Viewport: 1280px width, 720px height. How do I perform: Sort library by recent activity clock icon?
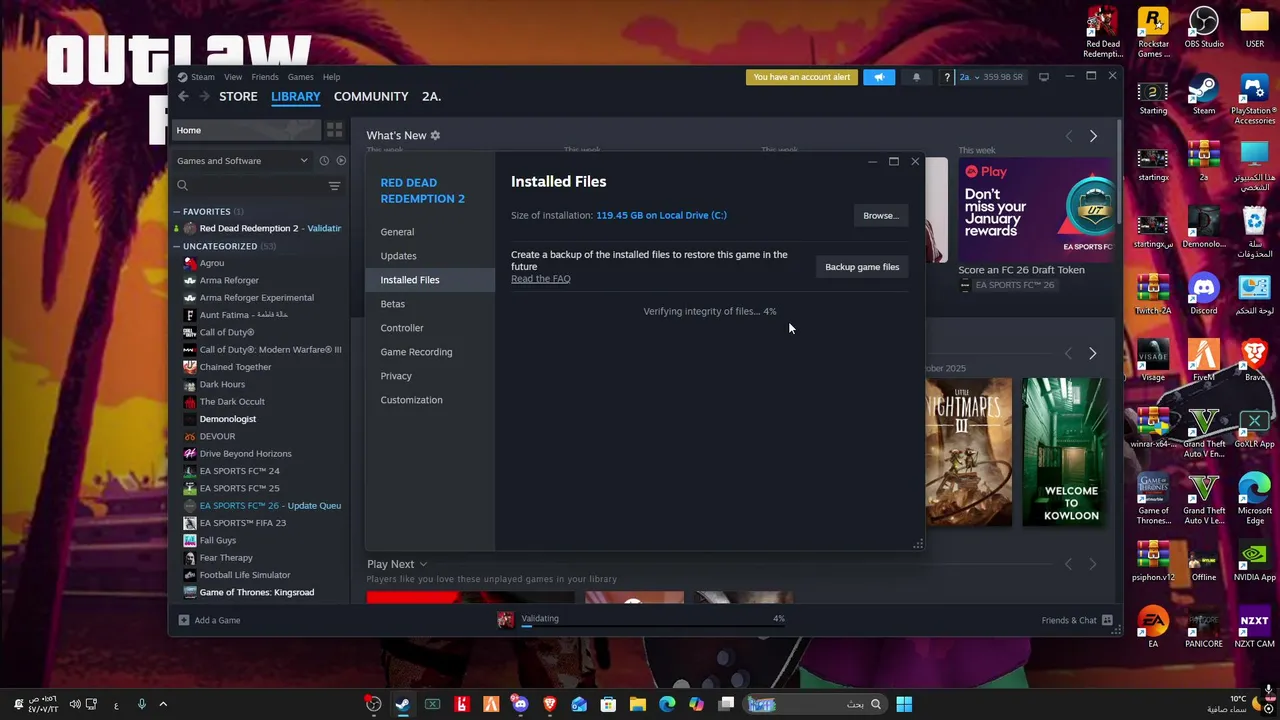click(324, 160)
